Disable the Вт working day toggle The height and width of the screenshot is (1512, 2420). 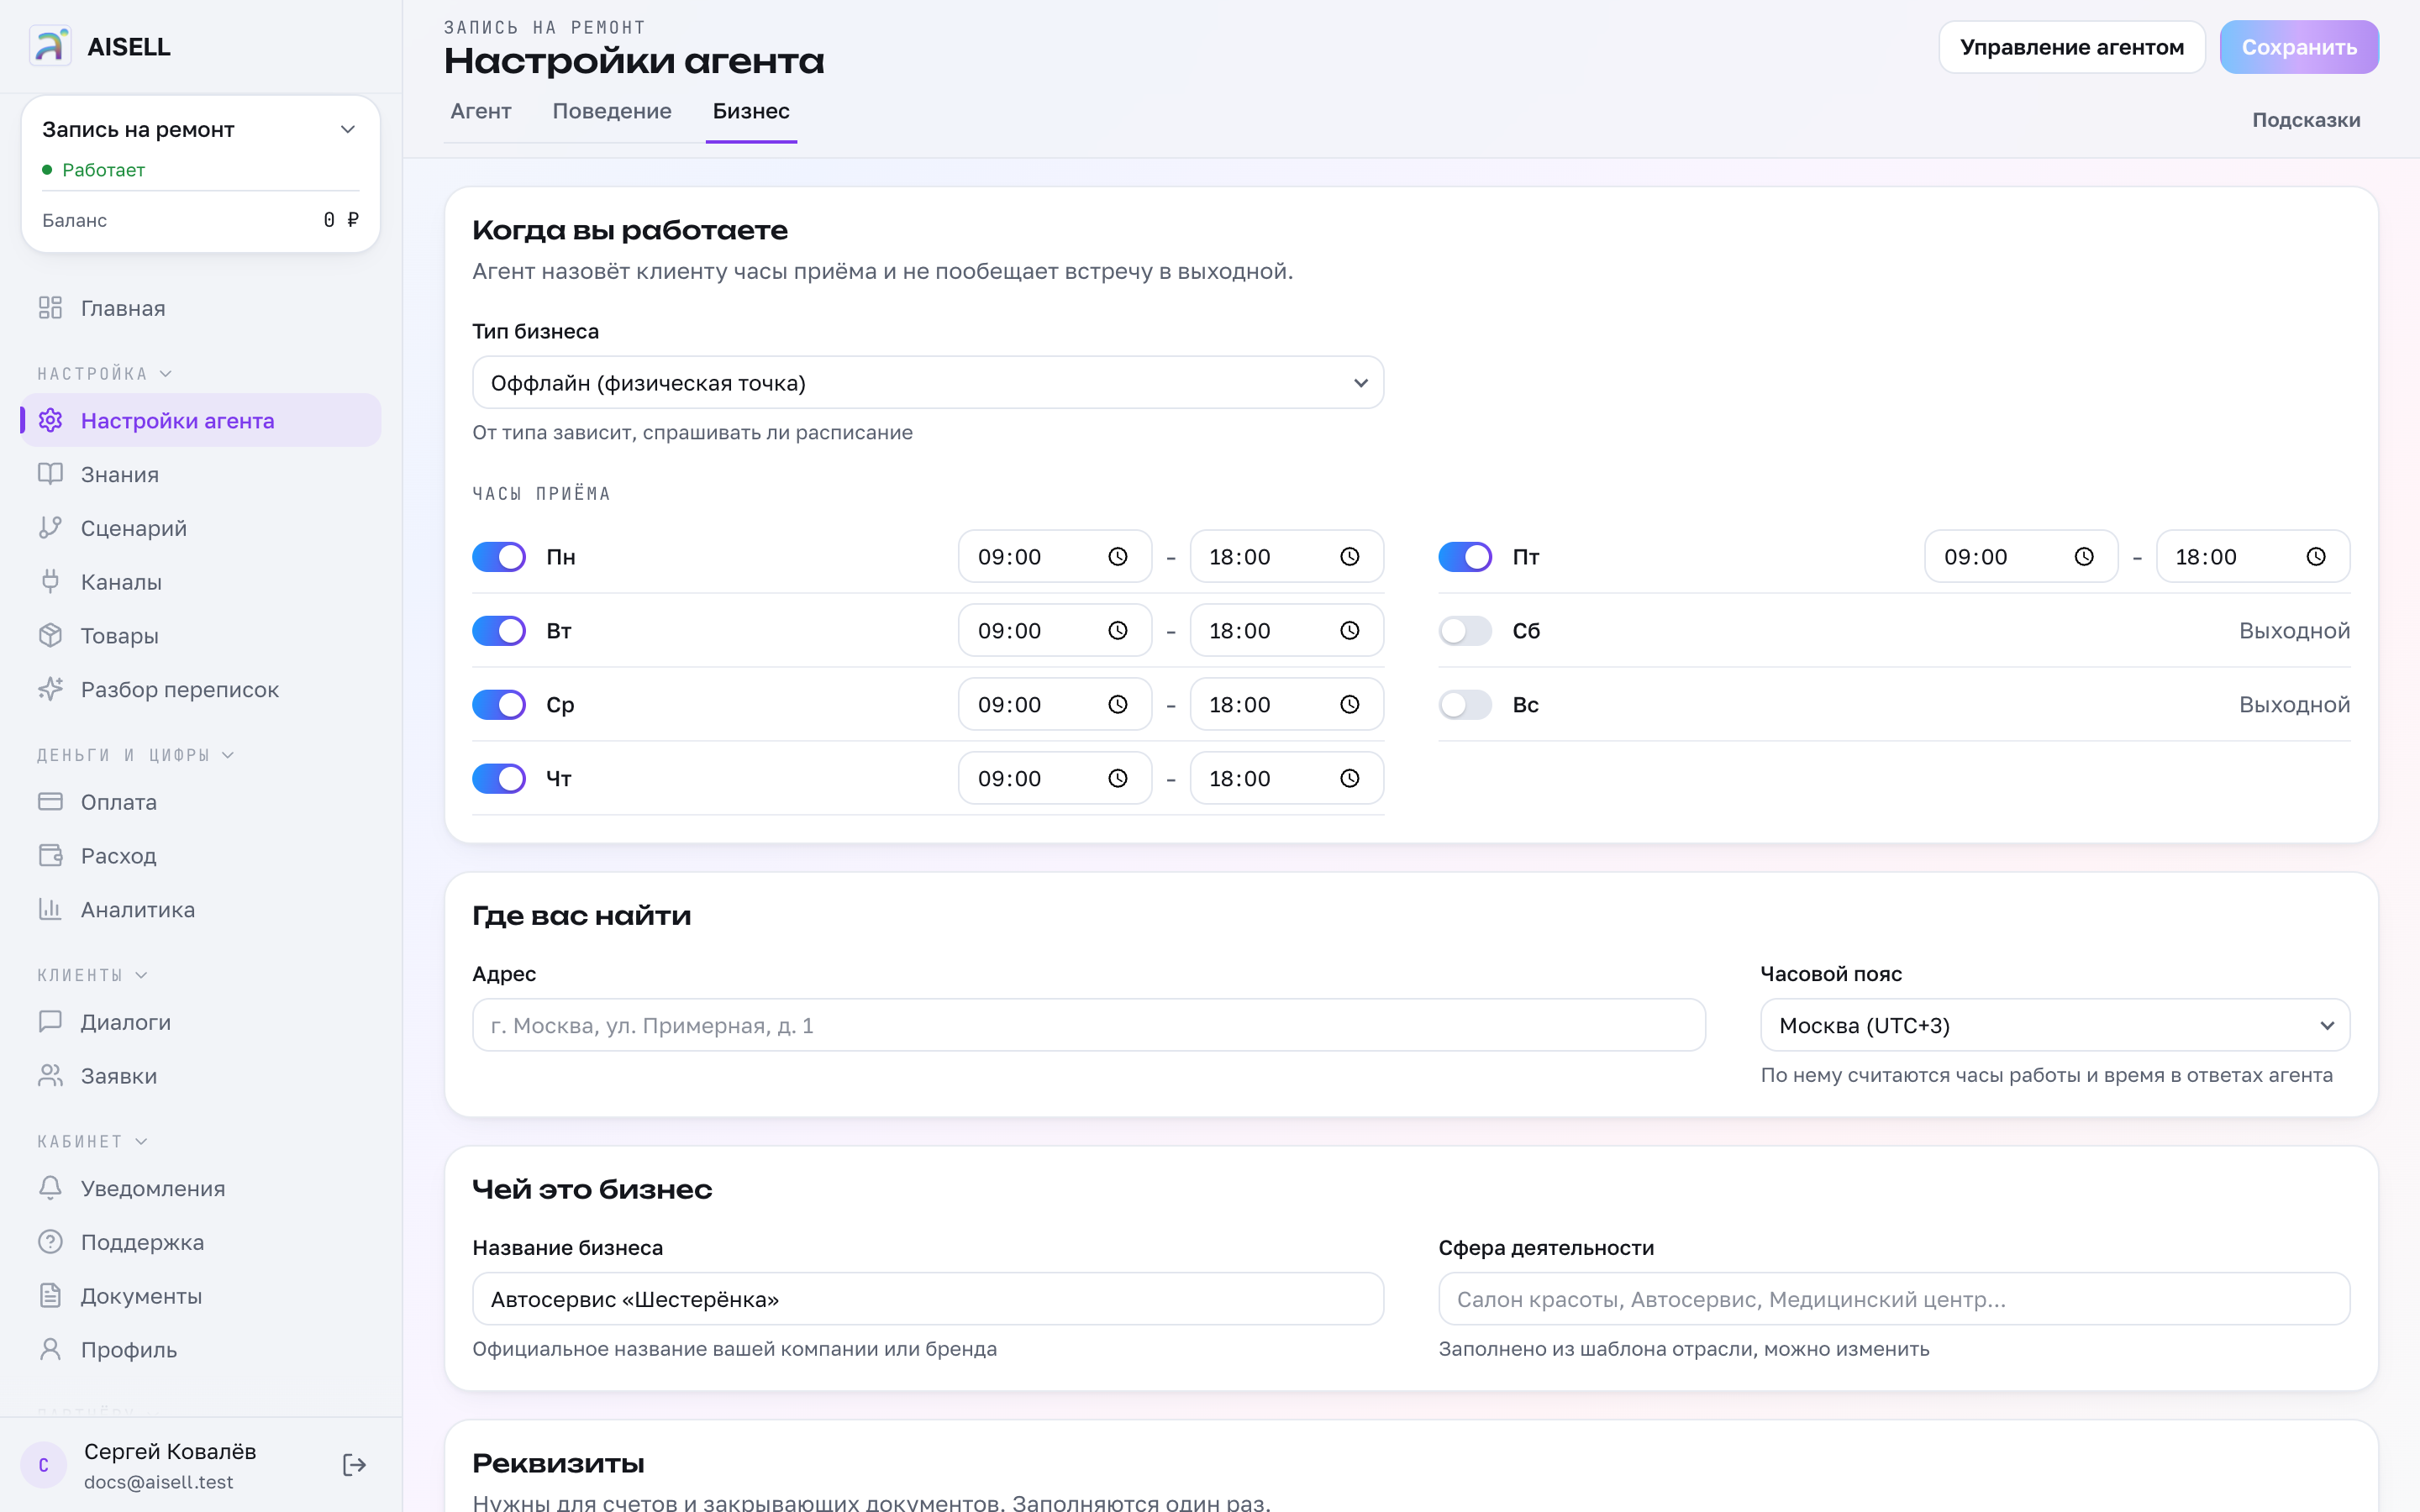[499, 631]
